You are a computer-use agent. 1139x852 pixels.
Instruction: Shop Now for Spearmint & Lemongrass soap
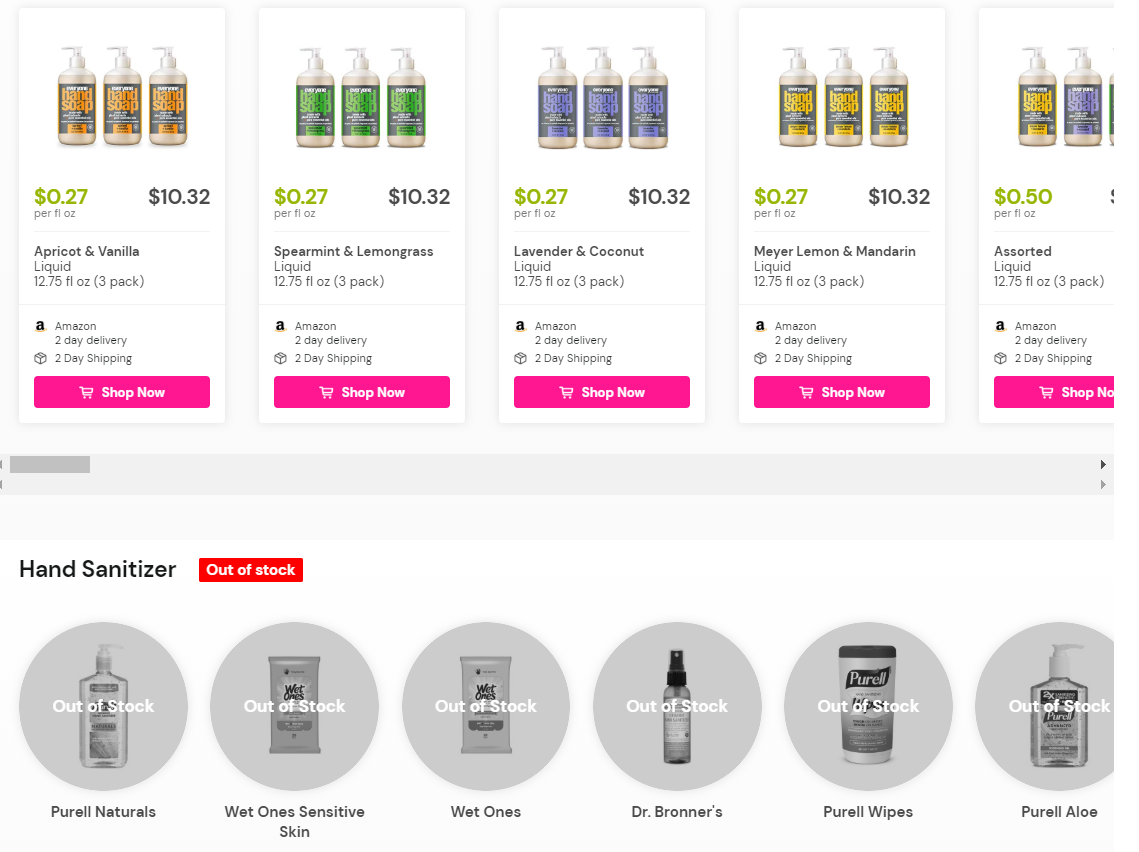click(362, 392)
